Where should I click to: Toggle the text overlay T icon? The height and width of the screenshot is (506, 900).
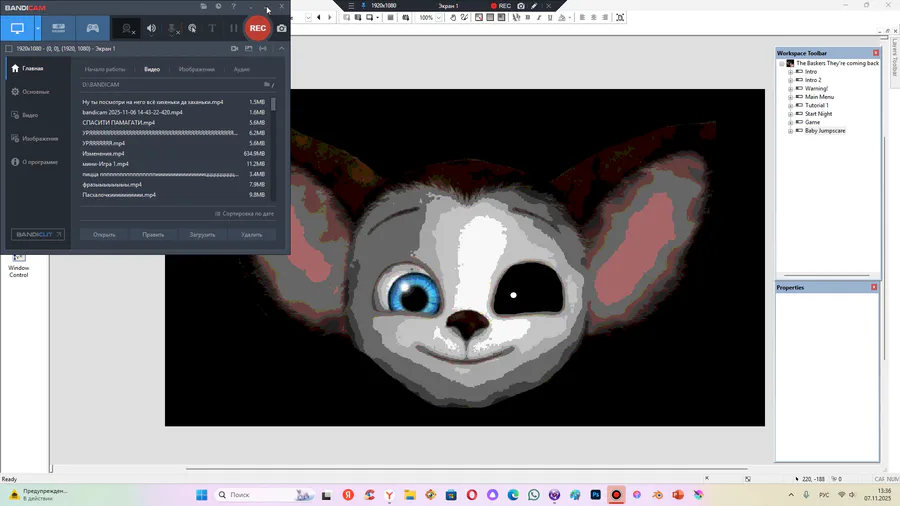tap(212, 28)
